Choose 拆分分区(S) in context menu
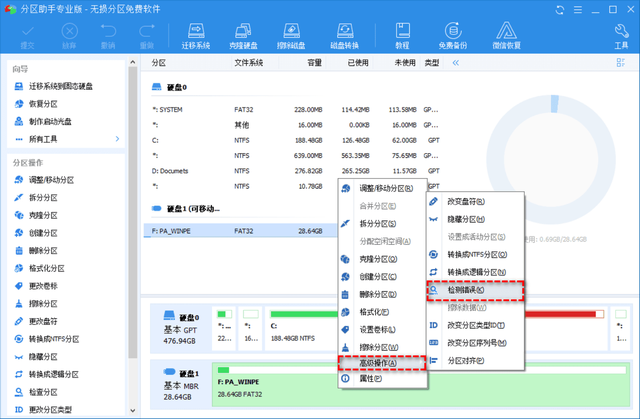This screenshot has width=640, height=419. [x=382, y=224]
